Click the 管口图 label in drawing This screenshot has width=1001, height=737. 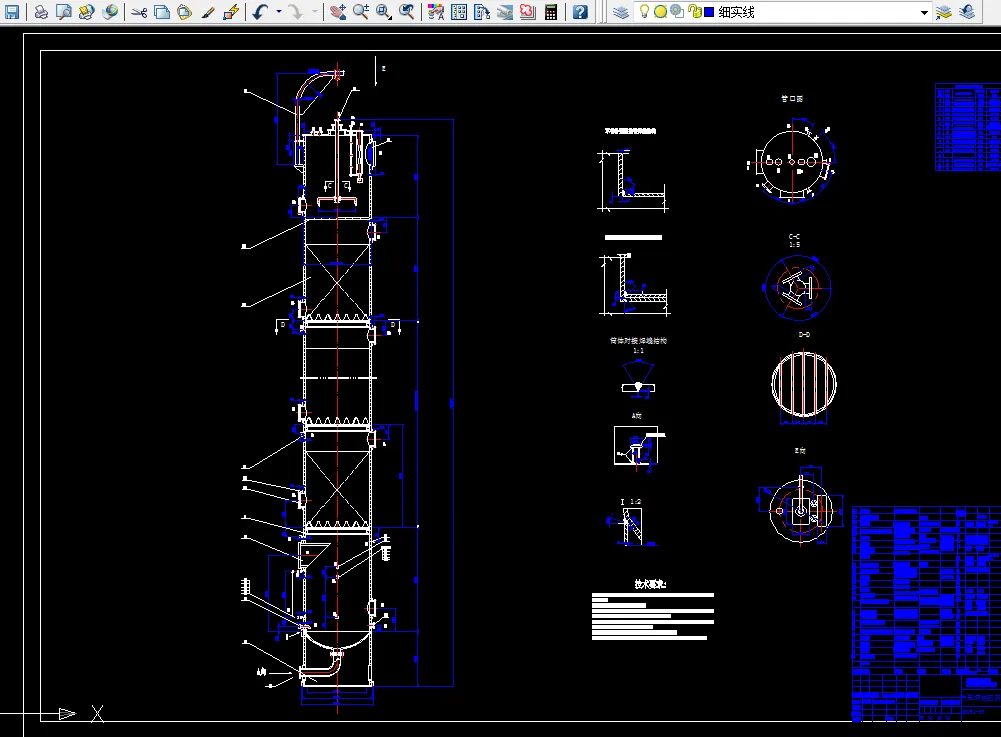[x=792, y=98]
